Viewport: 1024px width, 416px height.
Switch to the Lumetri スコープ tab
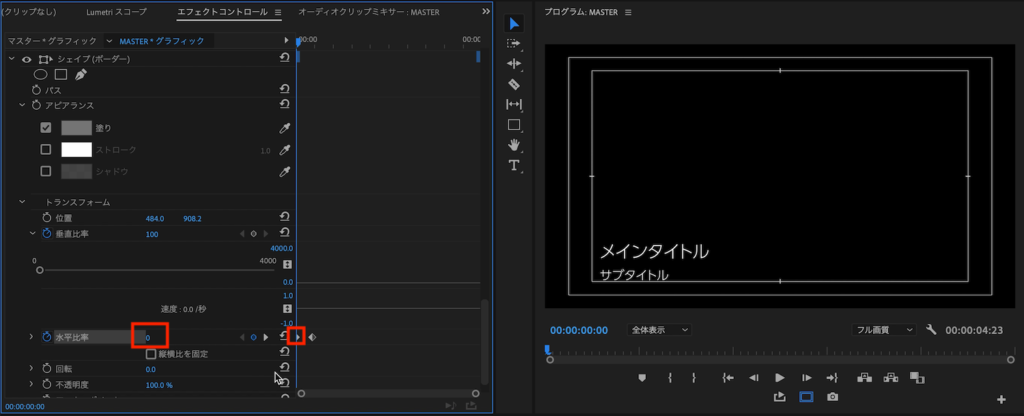click(x=128, y=12)
